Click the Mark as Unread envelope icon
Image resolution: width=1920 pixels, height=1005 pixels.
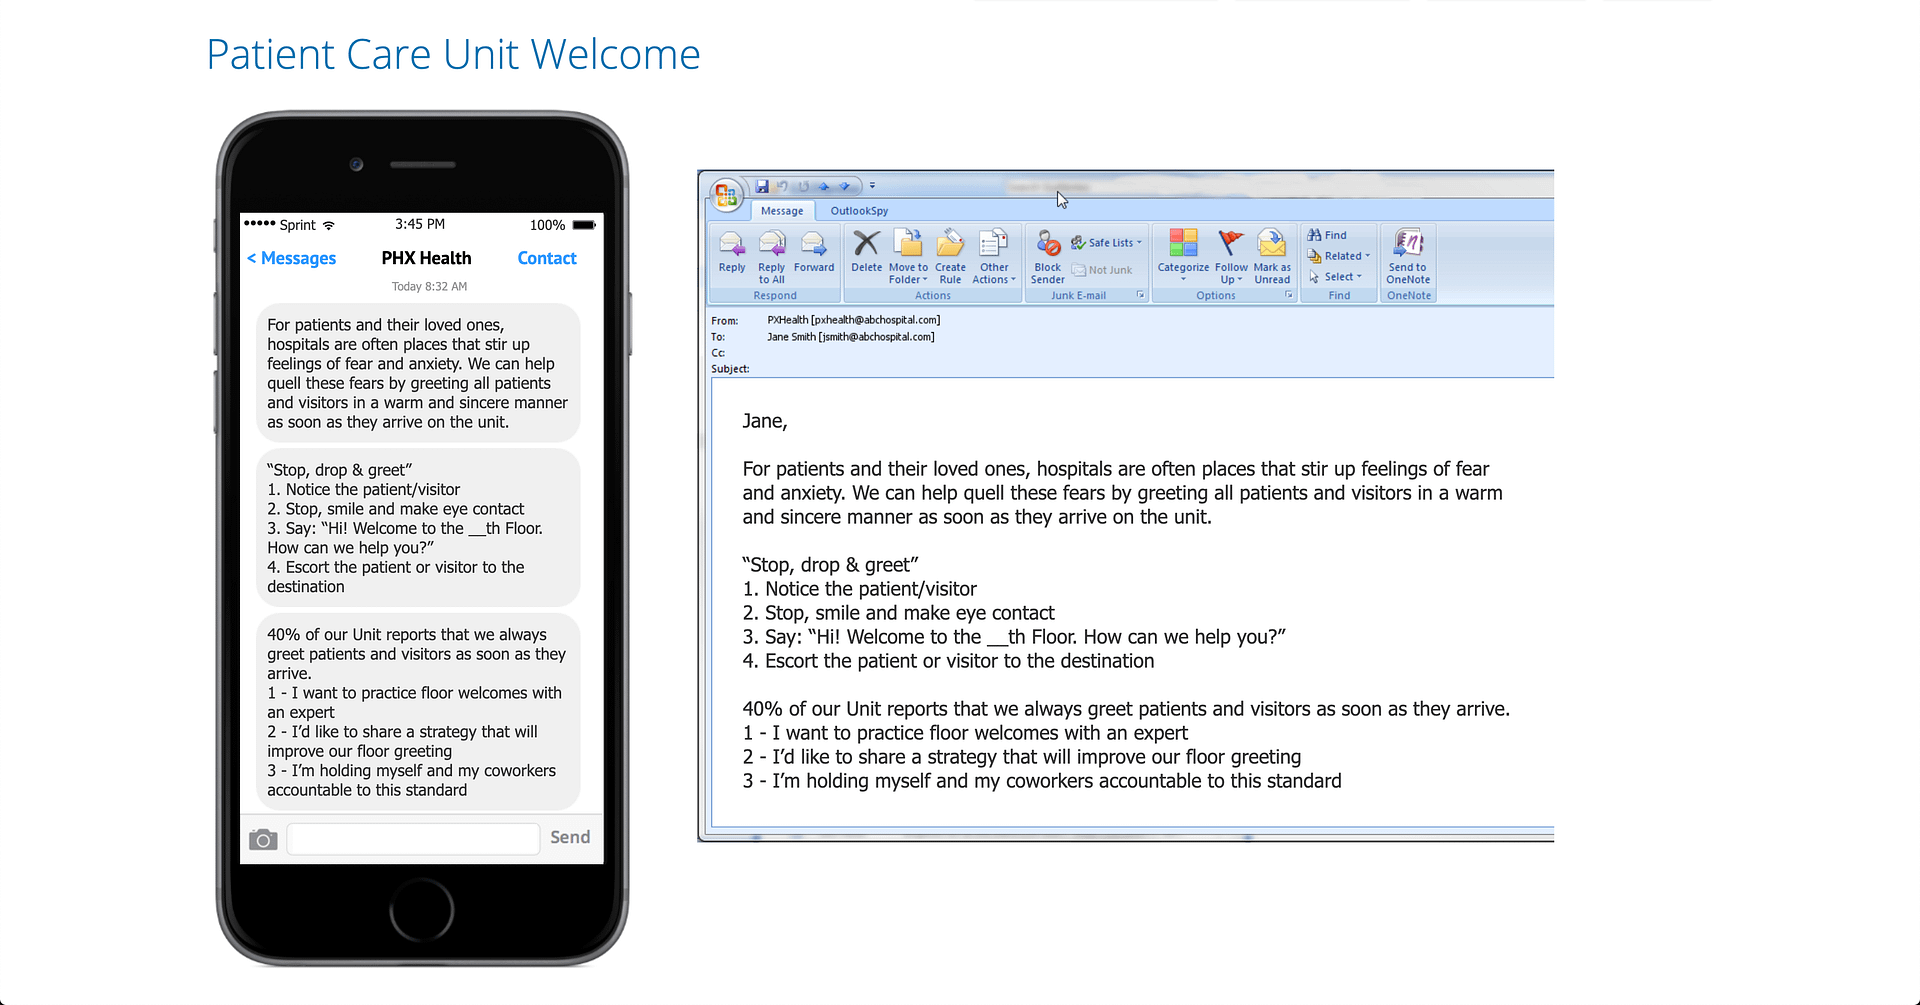(1272, 243)
